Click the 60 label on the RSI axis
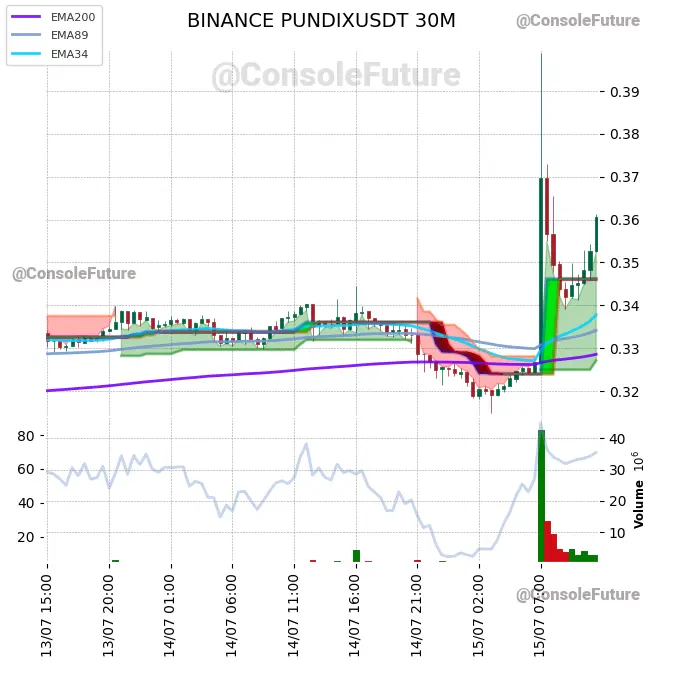Image resolution: width=690 pixels, height=690 pixels. pyautogui.click(x=26, y=470)
